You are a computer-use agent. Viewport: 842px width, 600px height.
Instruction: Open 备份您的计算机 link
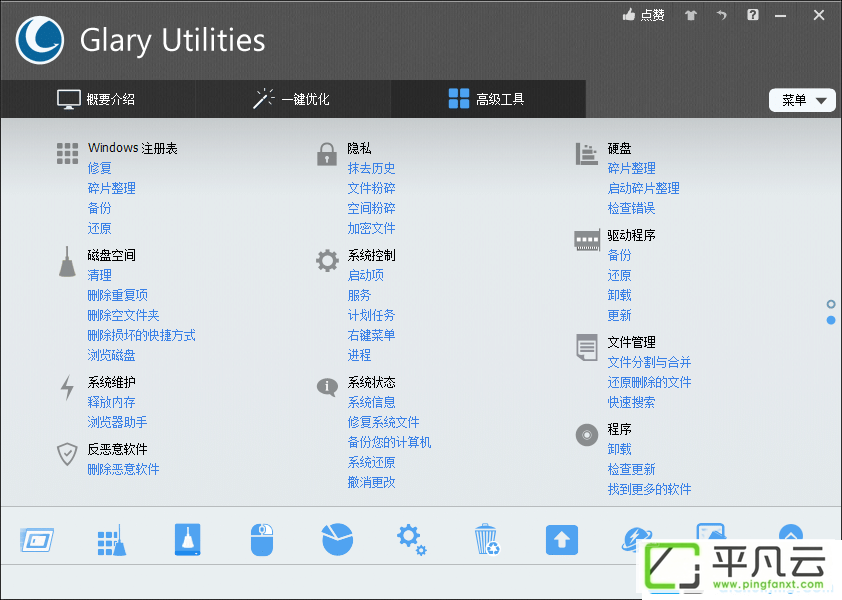[389, 442]
